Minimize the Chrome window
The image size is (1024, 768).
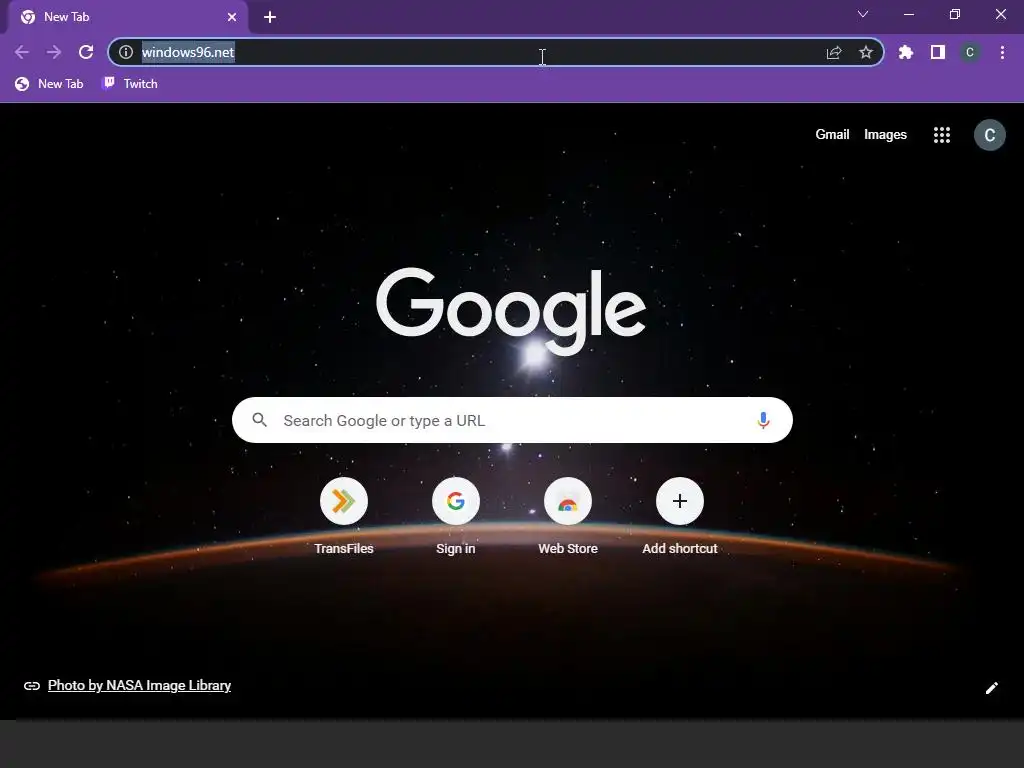tap(908, 14)
